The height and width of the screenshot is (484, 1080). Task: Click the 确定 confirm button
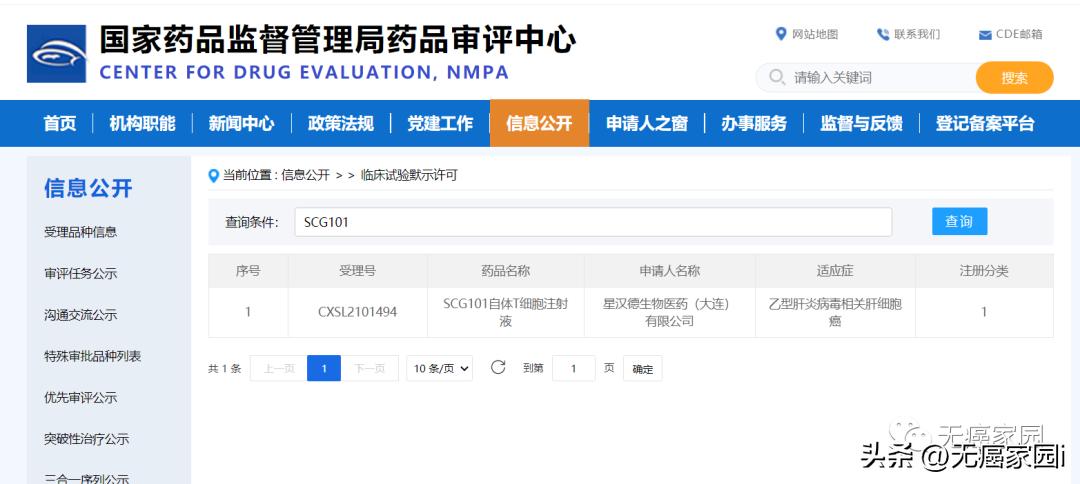pyautogui.click(x=643, y=368)
